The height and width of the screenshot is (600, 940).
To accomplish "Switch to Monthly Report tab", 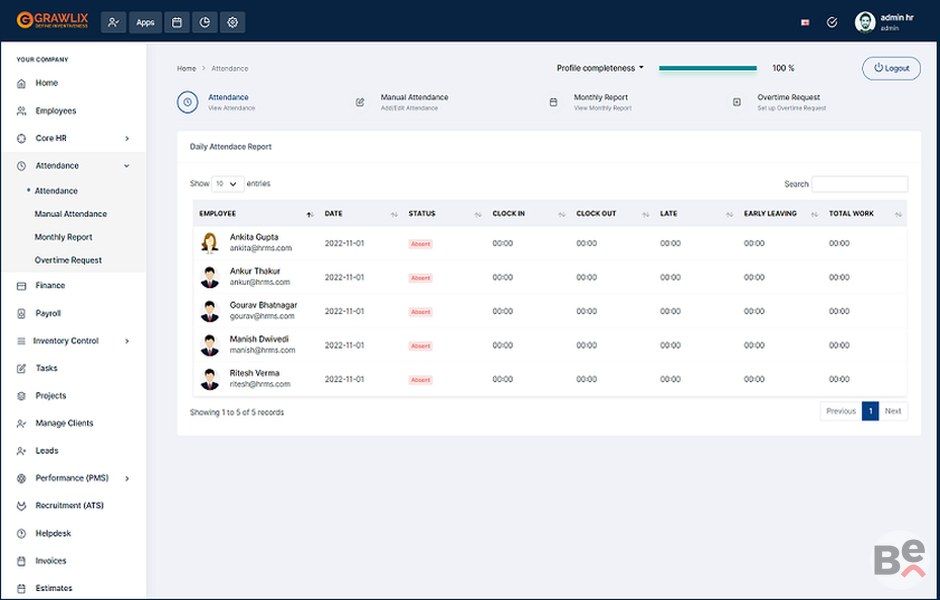I will (601, 102).
